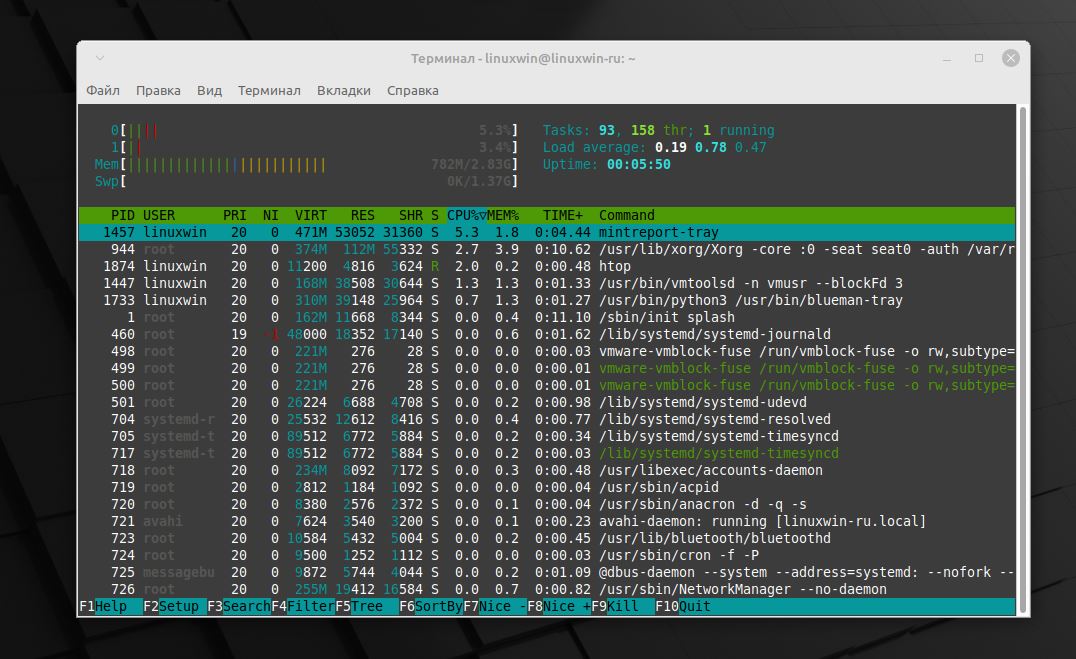Open the Вид menu
Viewport: 1076px width, 659px height.
coord(209,91)
